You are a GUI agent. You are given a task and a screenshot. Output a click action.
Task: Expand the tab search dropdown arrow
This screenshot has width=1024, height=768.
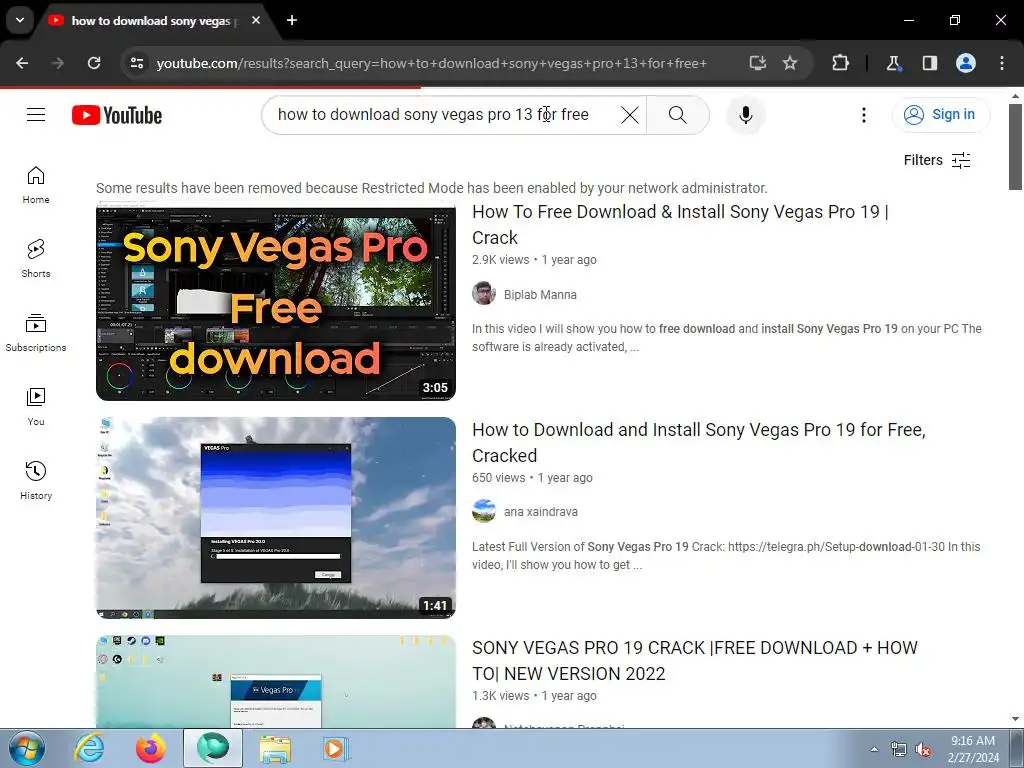click(x=20, y=20)
